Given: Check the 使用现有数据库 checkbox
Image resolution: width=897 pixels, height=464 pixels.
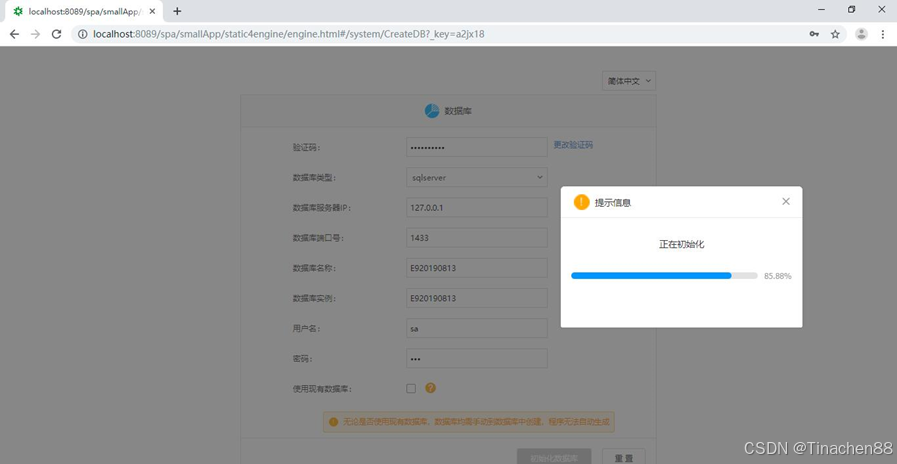Looking at the screenshot, I should point(411,388).
